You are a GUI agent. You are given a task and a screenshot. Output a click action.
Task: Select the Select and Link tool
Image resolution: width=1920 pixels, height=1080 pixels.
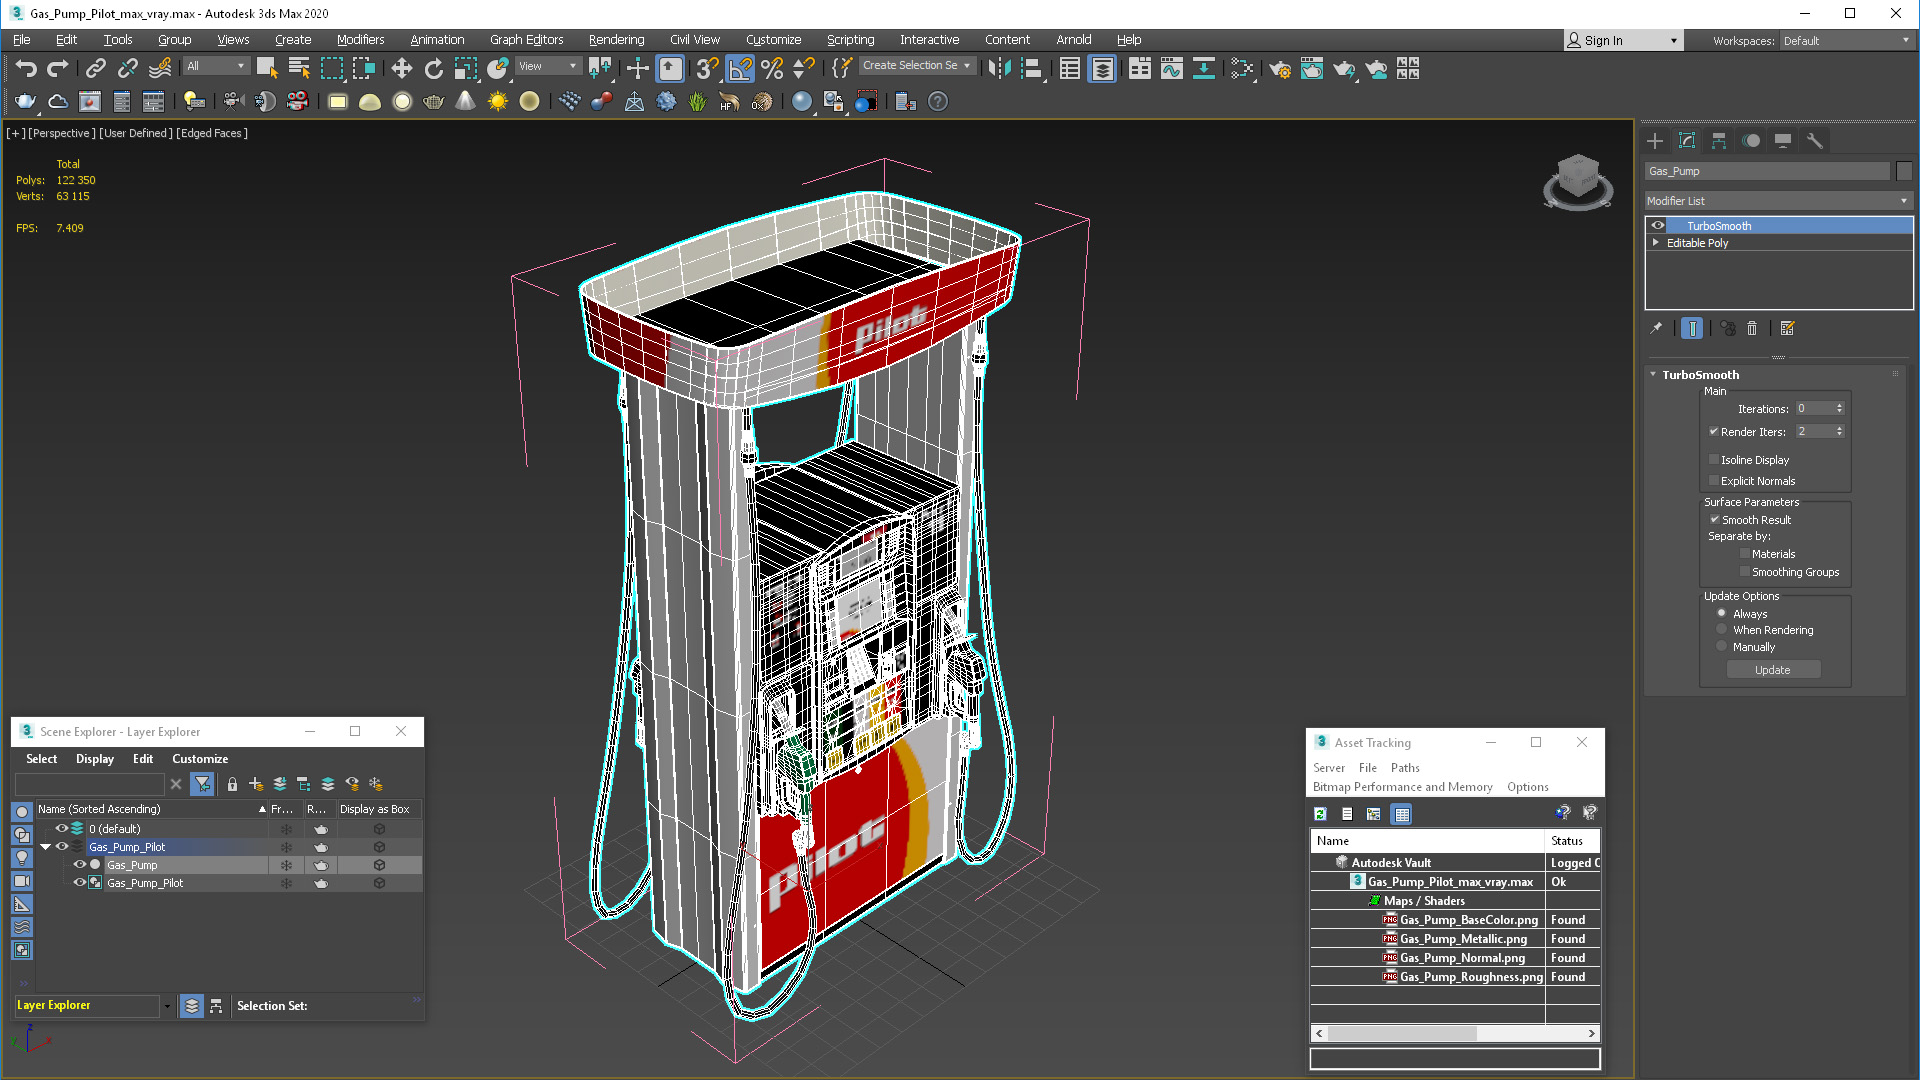pyautogui.click(x=95, y=68)
